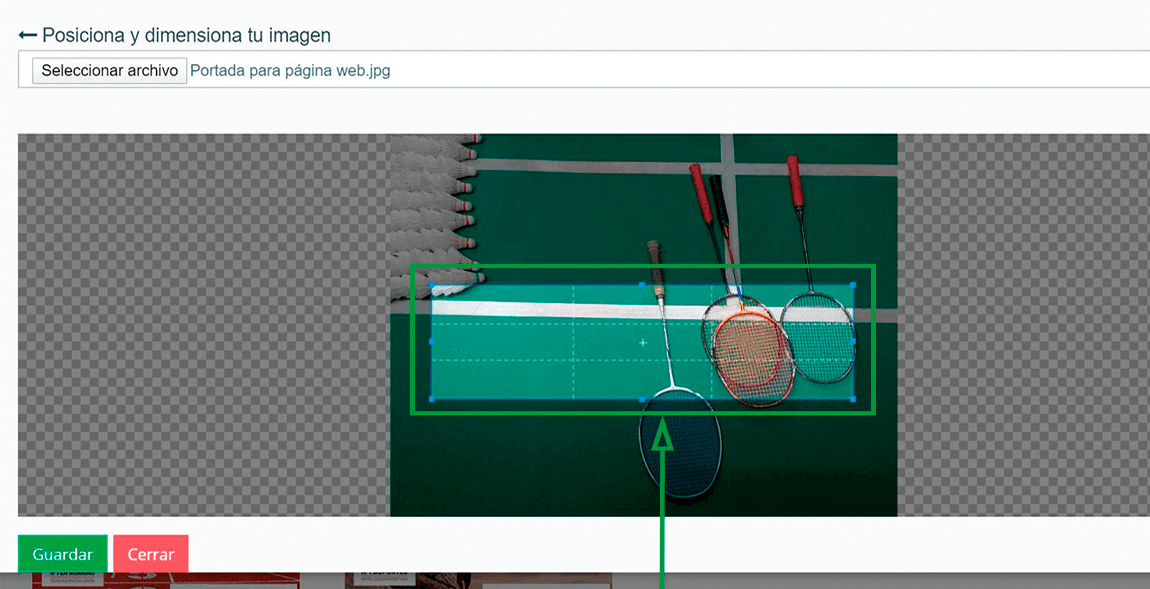This screenshot has width=1150, height=589.
Task: Click the top-left crop box handle
Action: click(x=431, y=285)
